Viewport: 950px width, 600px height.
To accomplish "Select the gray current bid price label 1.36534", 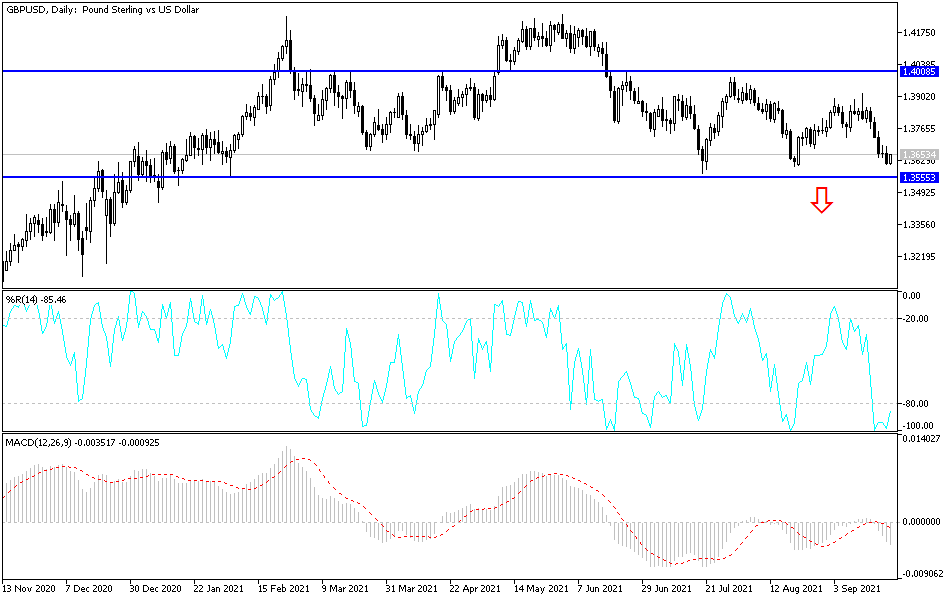I will coord(918,152).
